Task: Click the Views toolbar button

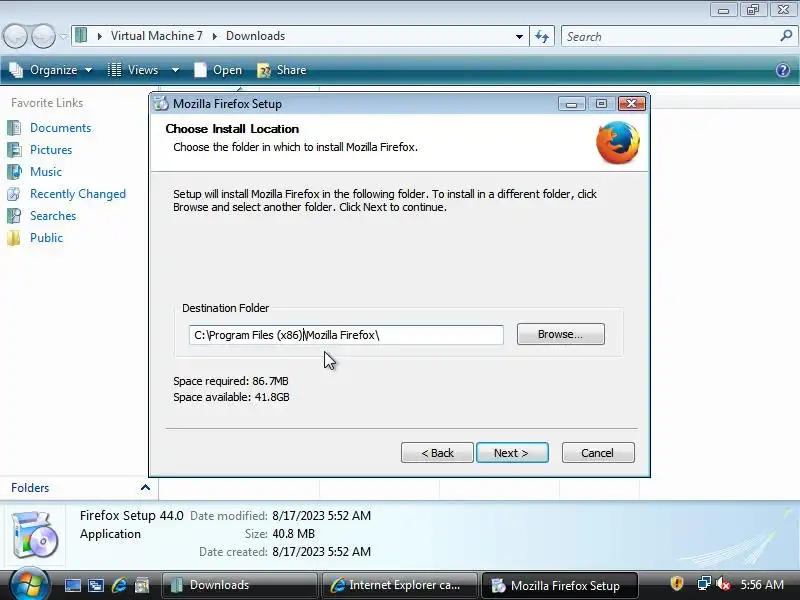Action: point(133,70)
